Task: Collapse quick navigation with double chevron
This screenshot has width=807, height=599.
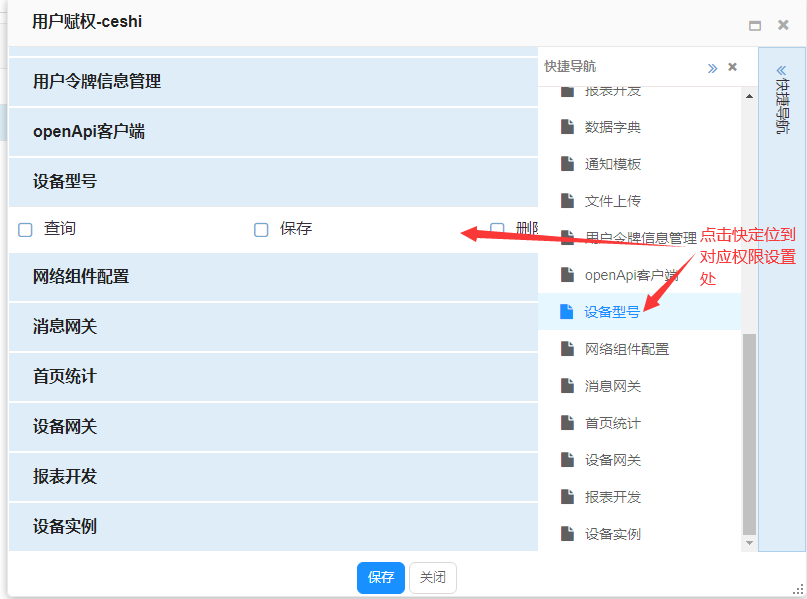Action: 712,68
